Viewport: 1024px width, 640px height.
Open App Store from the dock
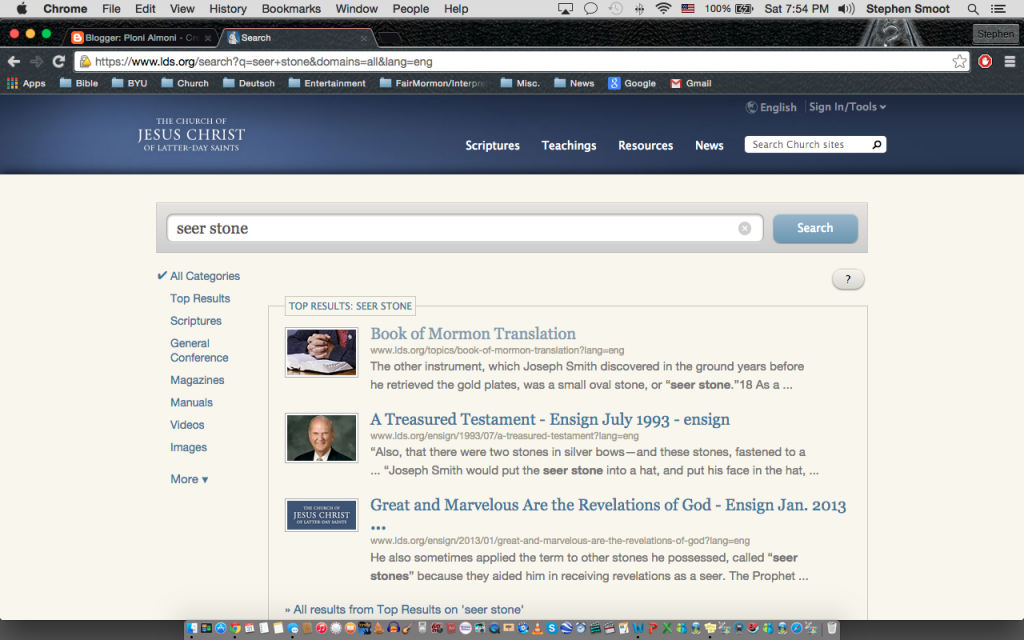point(221,628)
